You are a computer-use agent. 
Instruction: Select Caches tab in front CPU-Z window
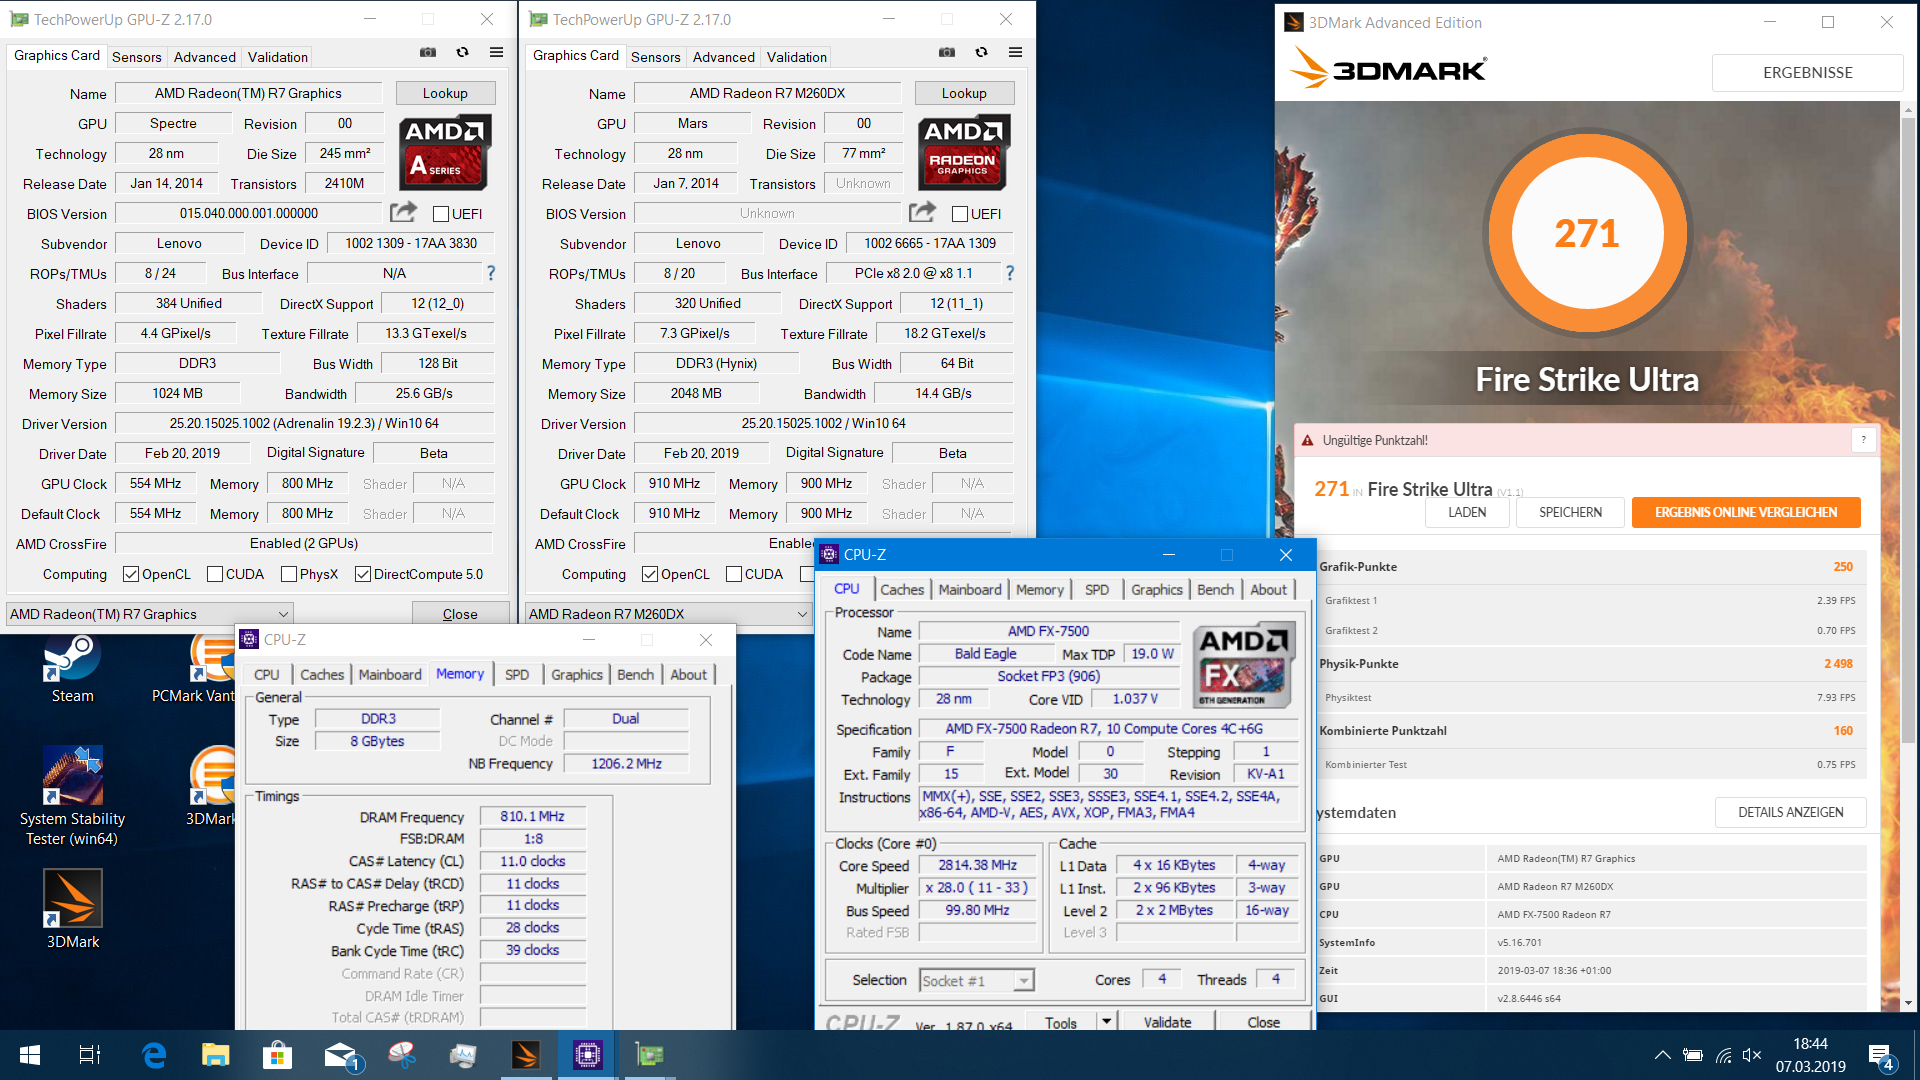pyautogui.click(x=902, y=590)
